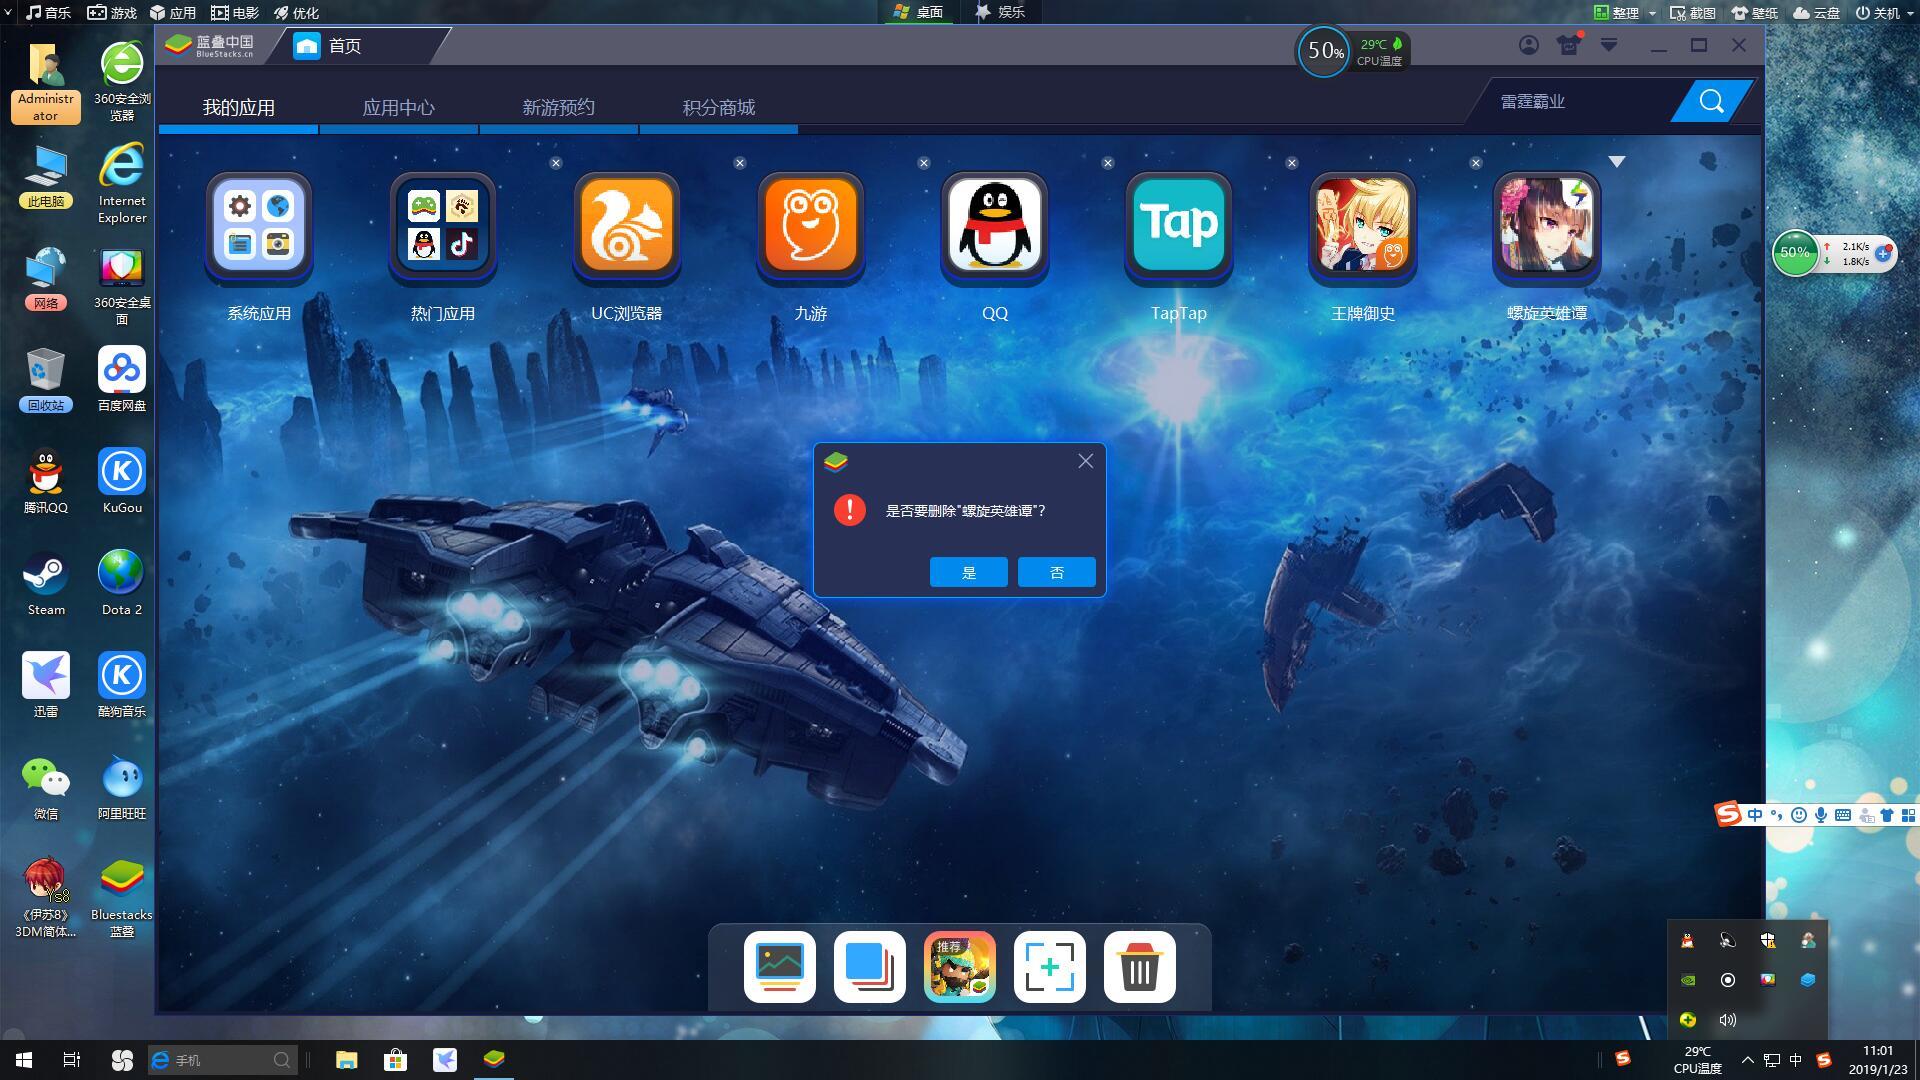Select the 百度网盘 desktop icon
1920x1080 pixels.
tap(122, 379)
